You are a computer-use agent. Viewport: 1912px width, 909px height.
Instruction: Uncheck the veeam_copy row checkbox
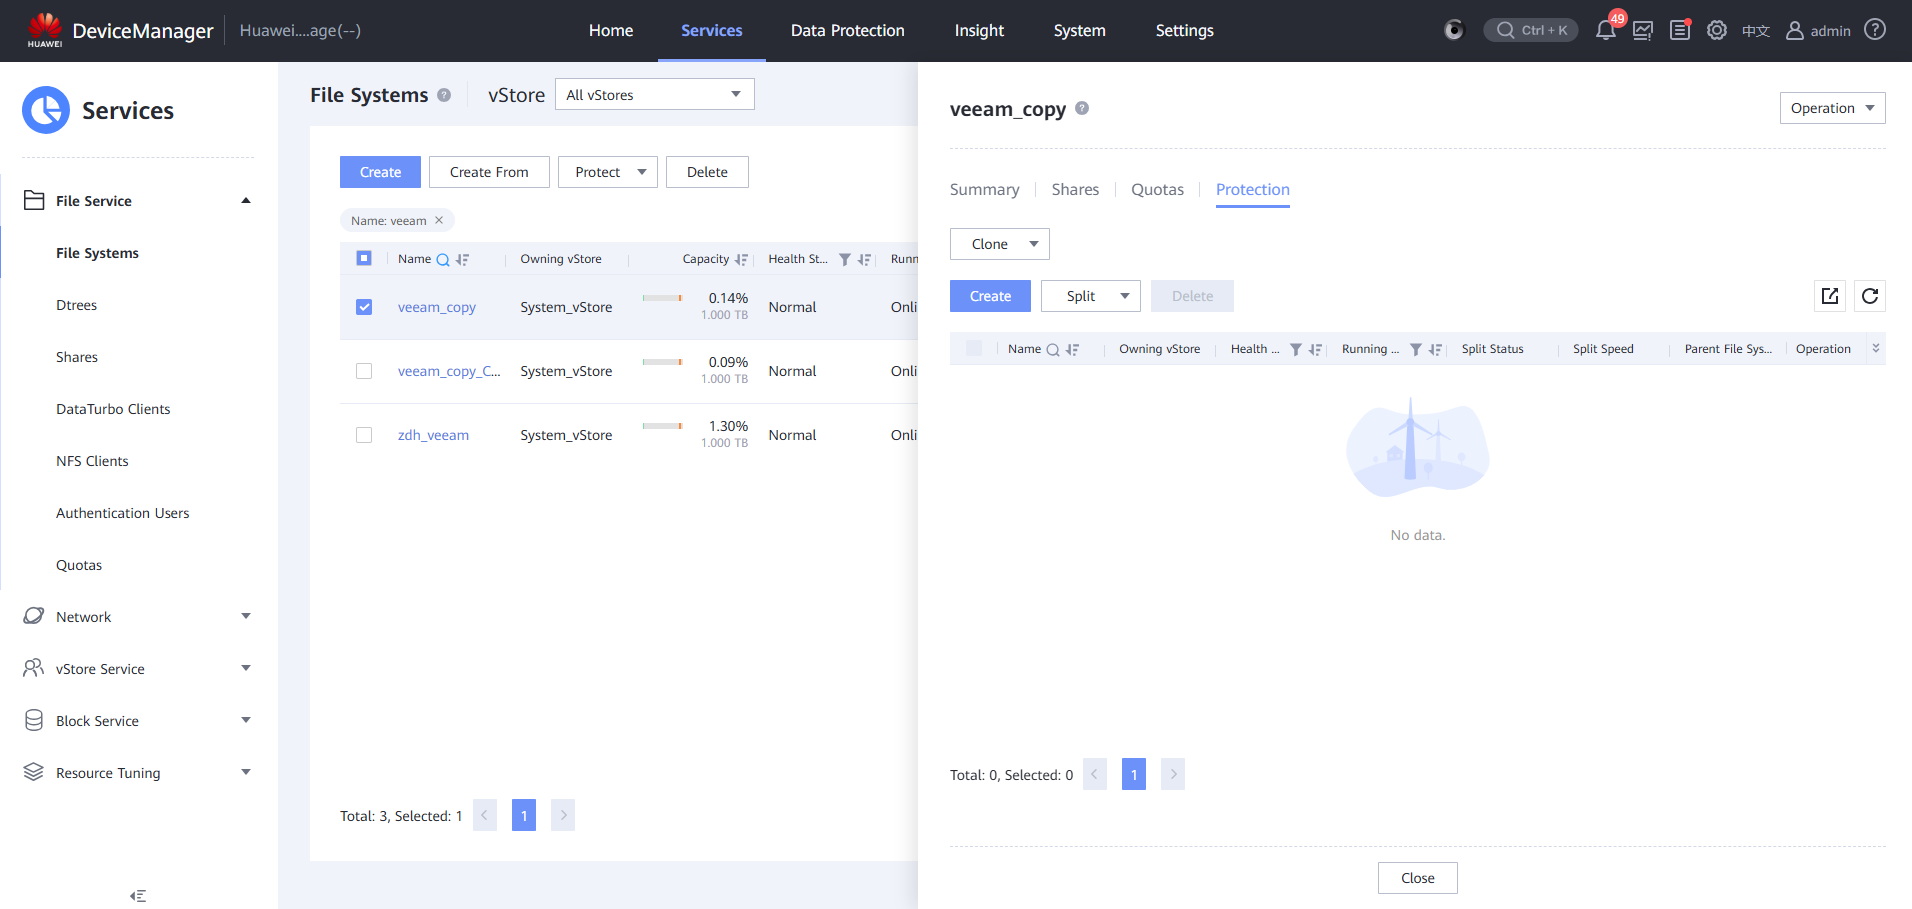pos(364,307)
